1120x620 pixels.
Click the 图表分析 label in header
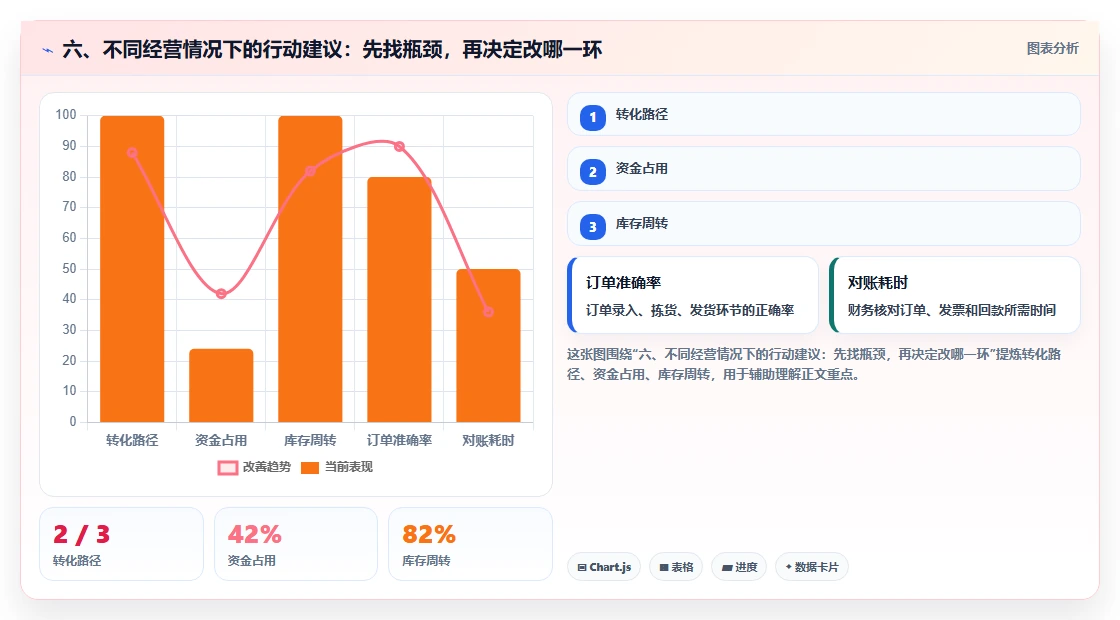coord(1052,49)
